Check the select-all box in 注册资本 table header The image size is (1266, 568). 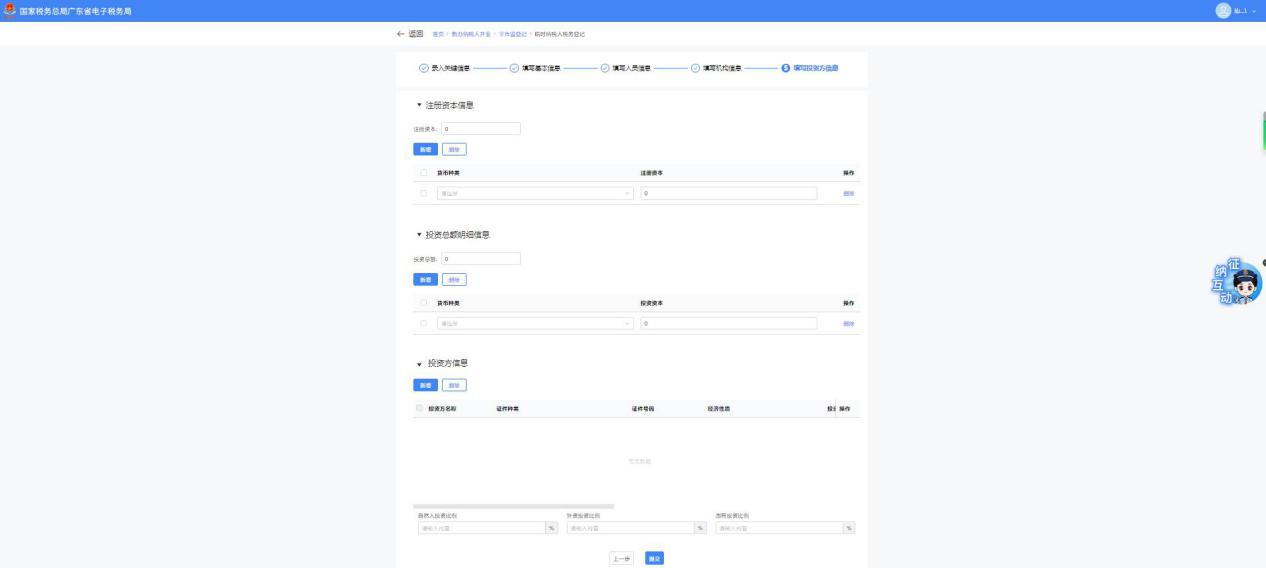pos(424,173)
